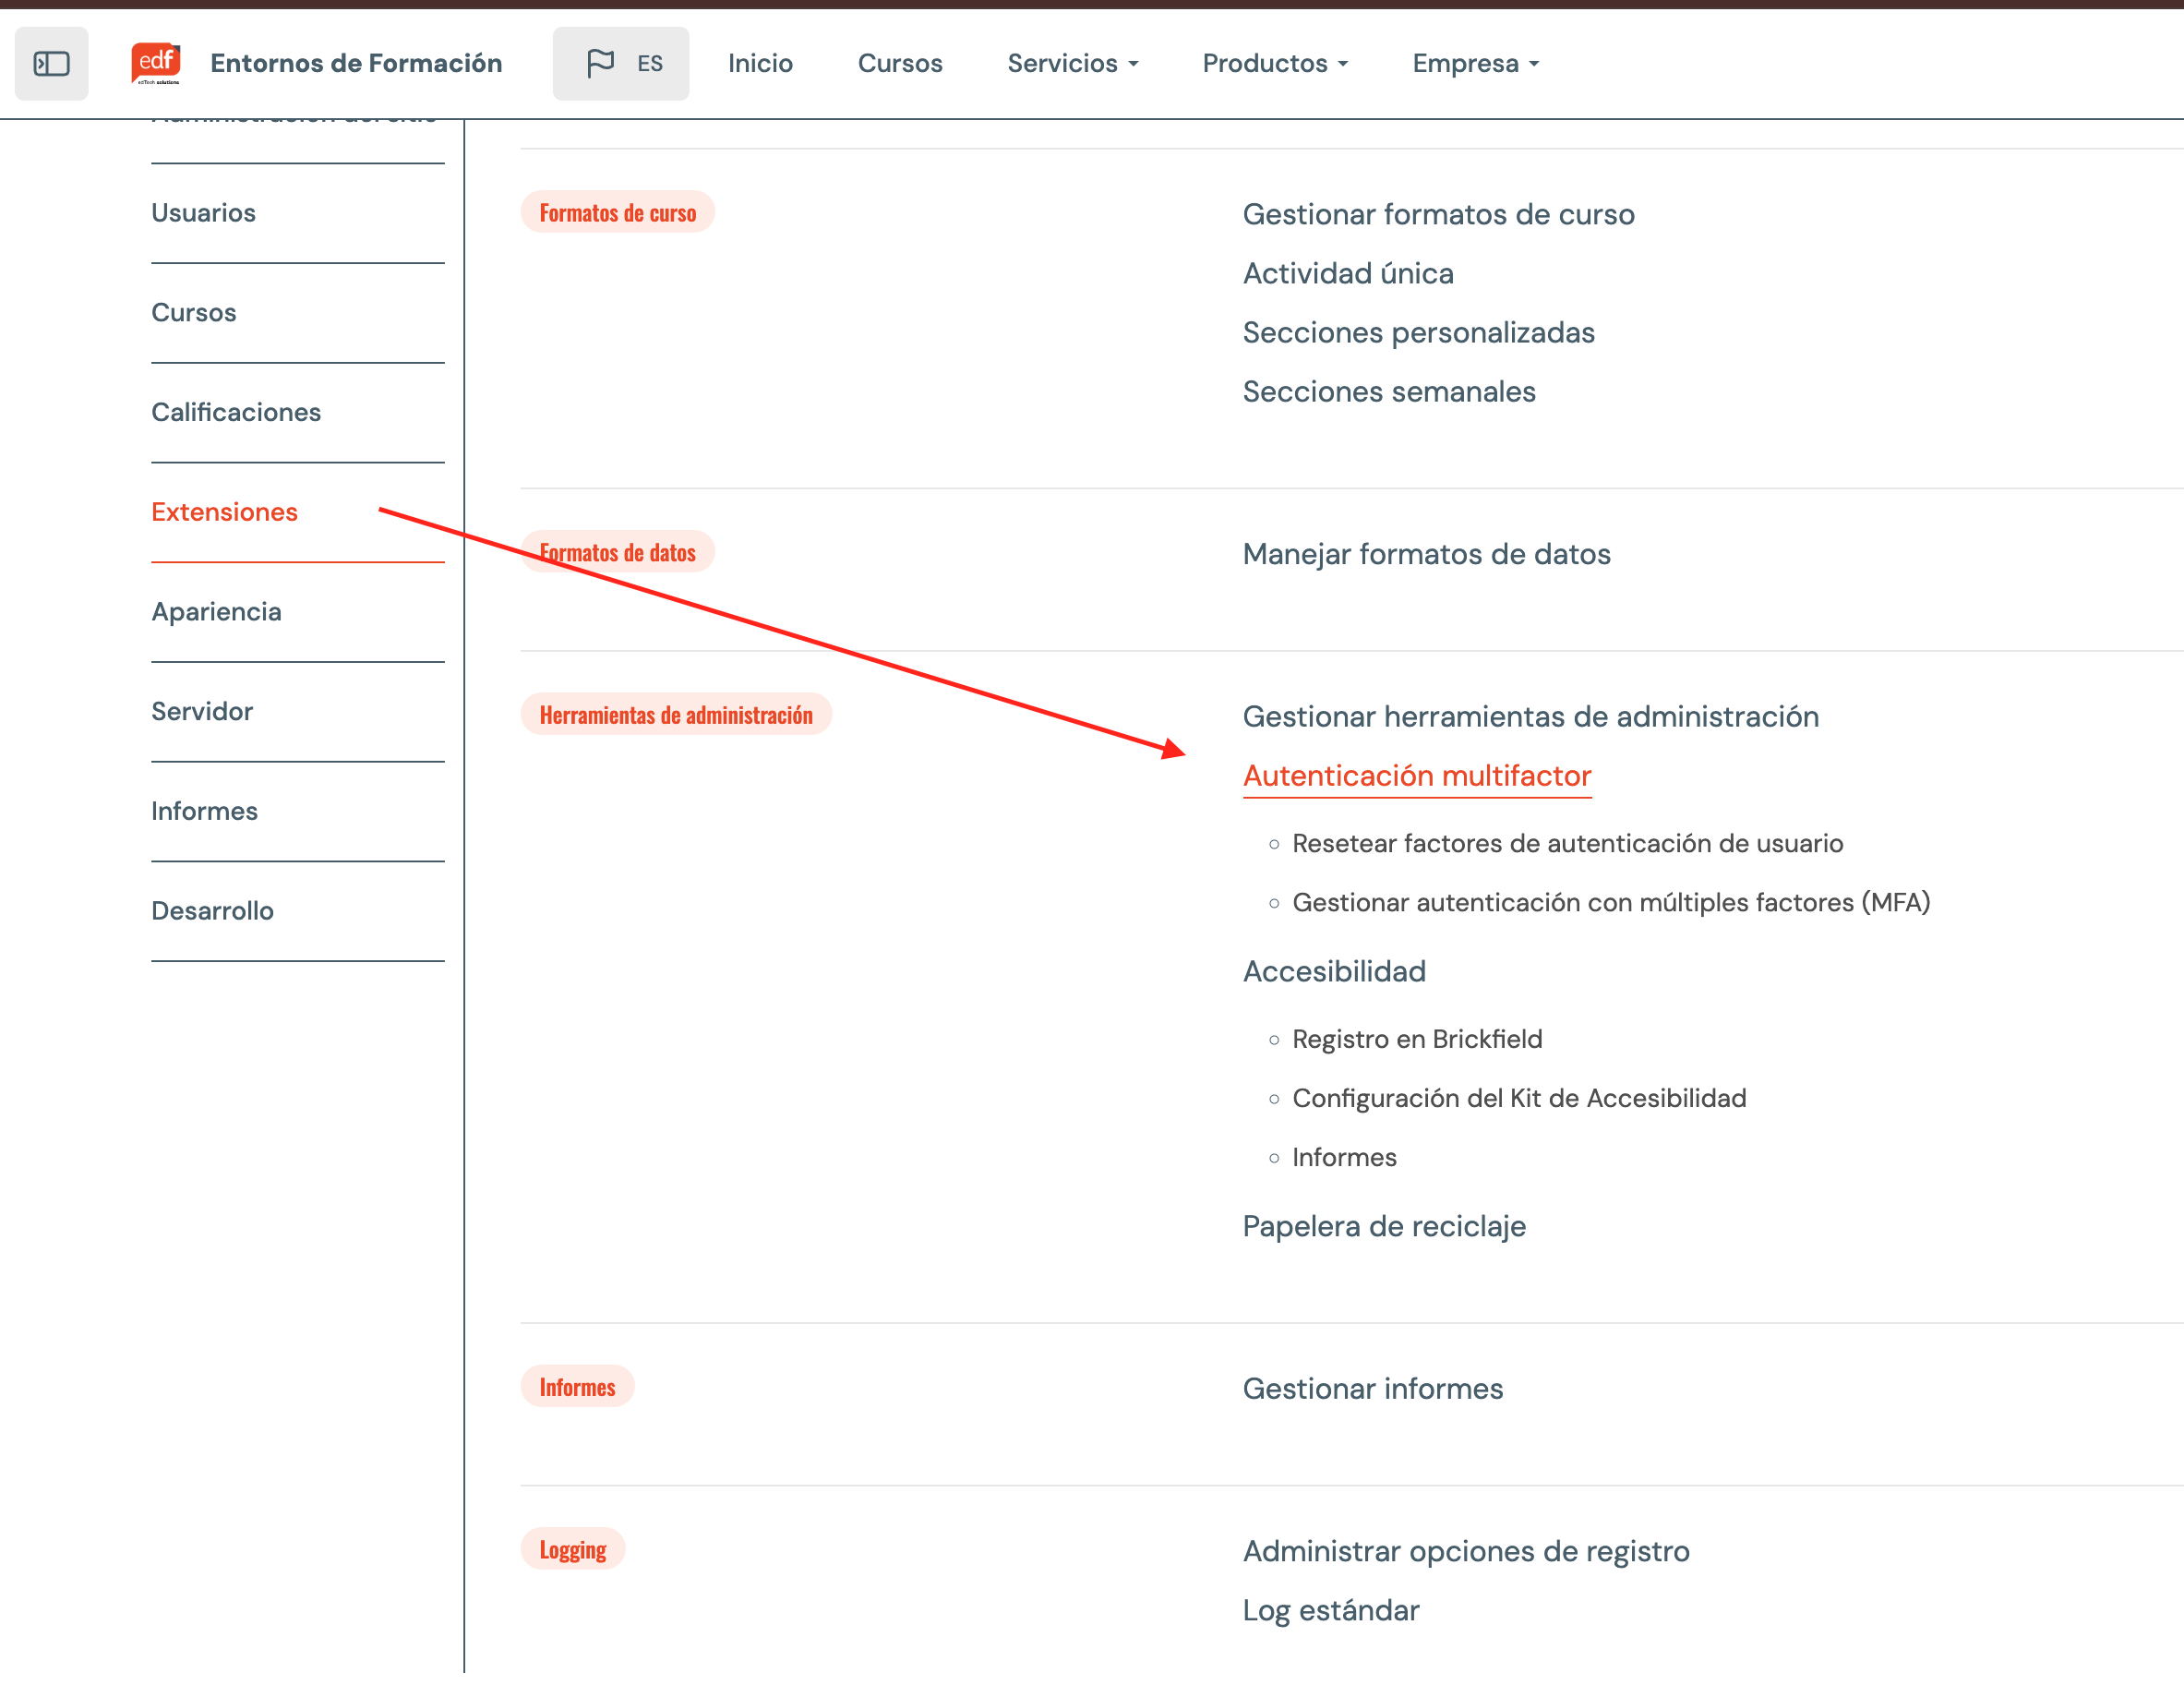
Task: Select Informes in the admin sidebar
Action: pyautogui.click(x=205, y=811)
